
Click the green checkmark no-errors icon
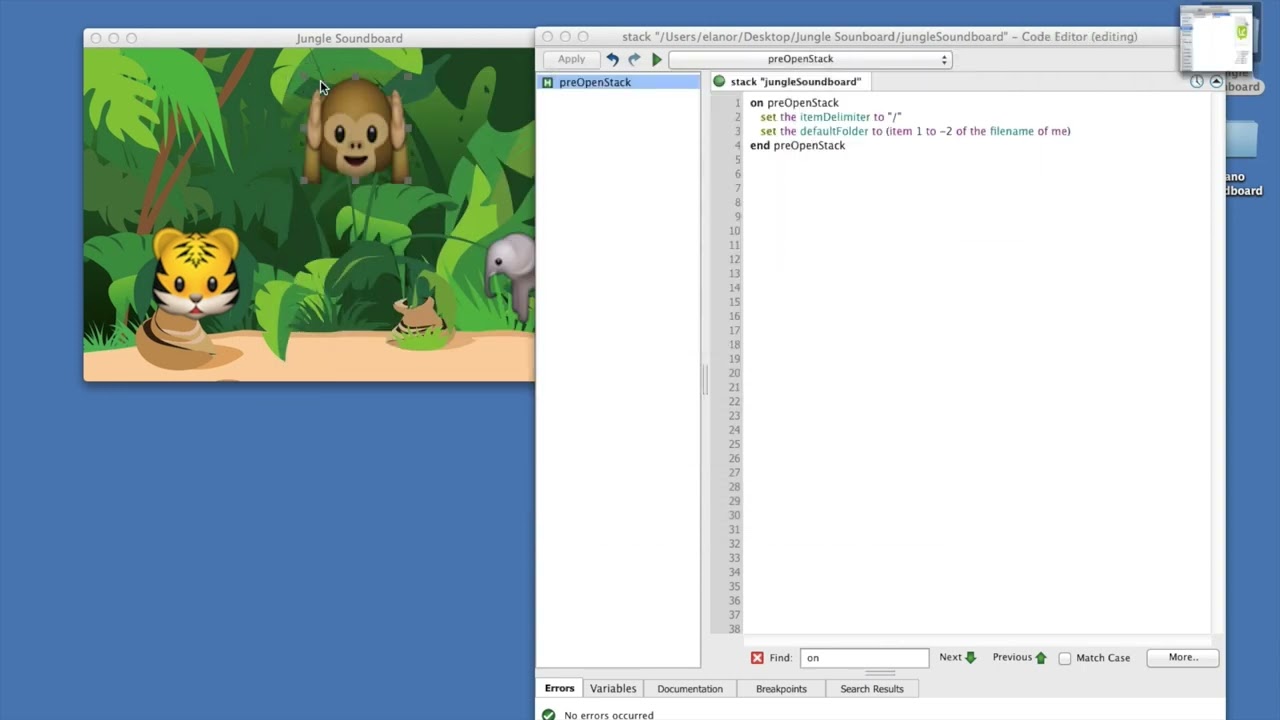coord(548,715)
